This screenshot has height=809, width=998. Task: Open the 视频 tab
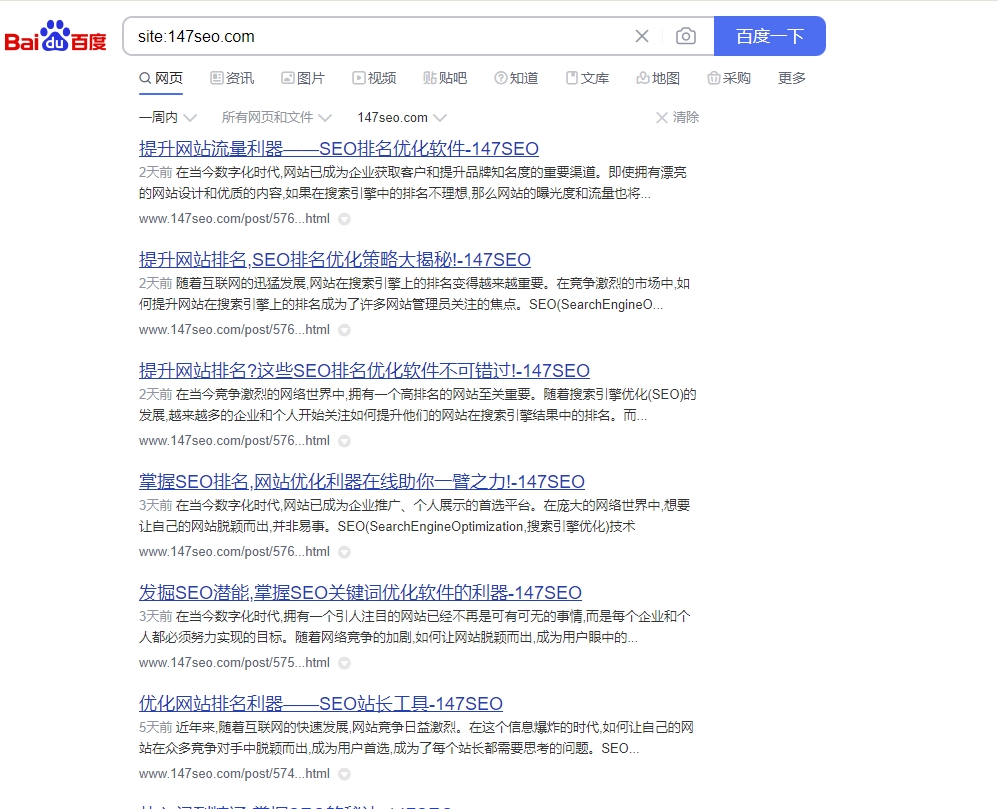[374, 78]
